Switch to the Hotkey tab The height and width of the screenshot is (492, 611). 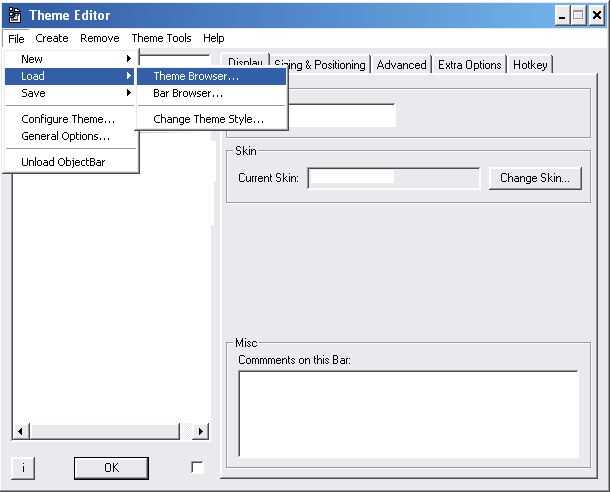tap(530, 65)
